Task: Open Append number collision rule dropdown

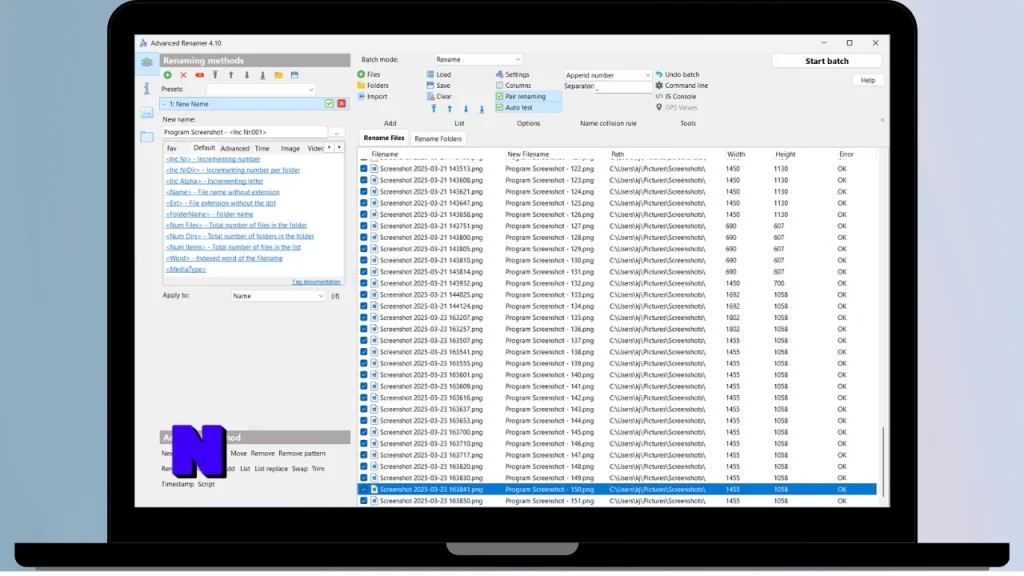Action: click(607, 75)
